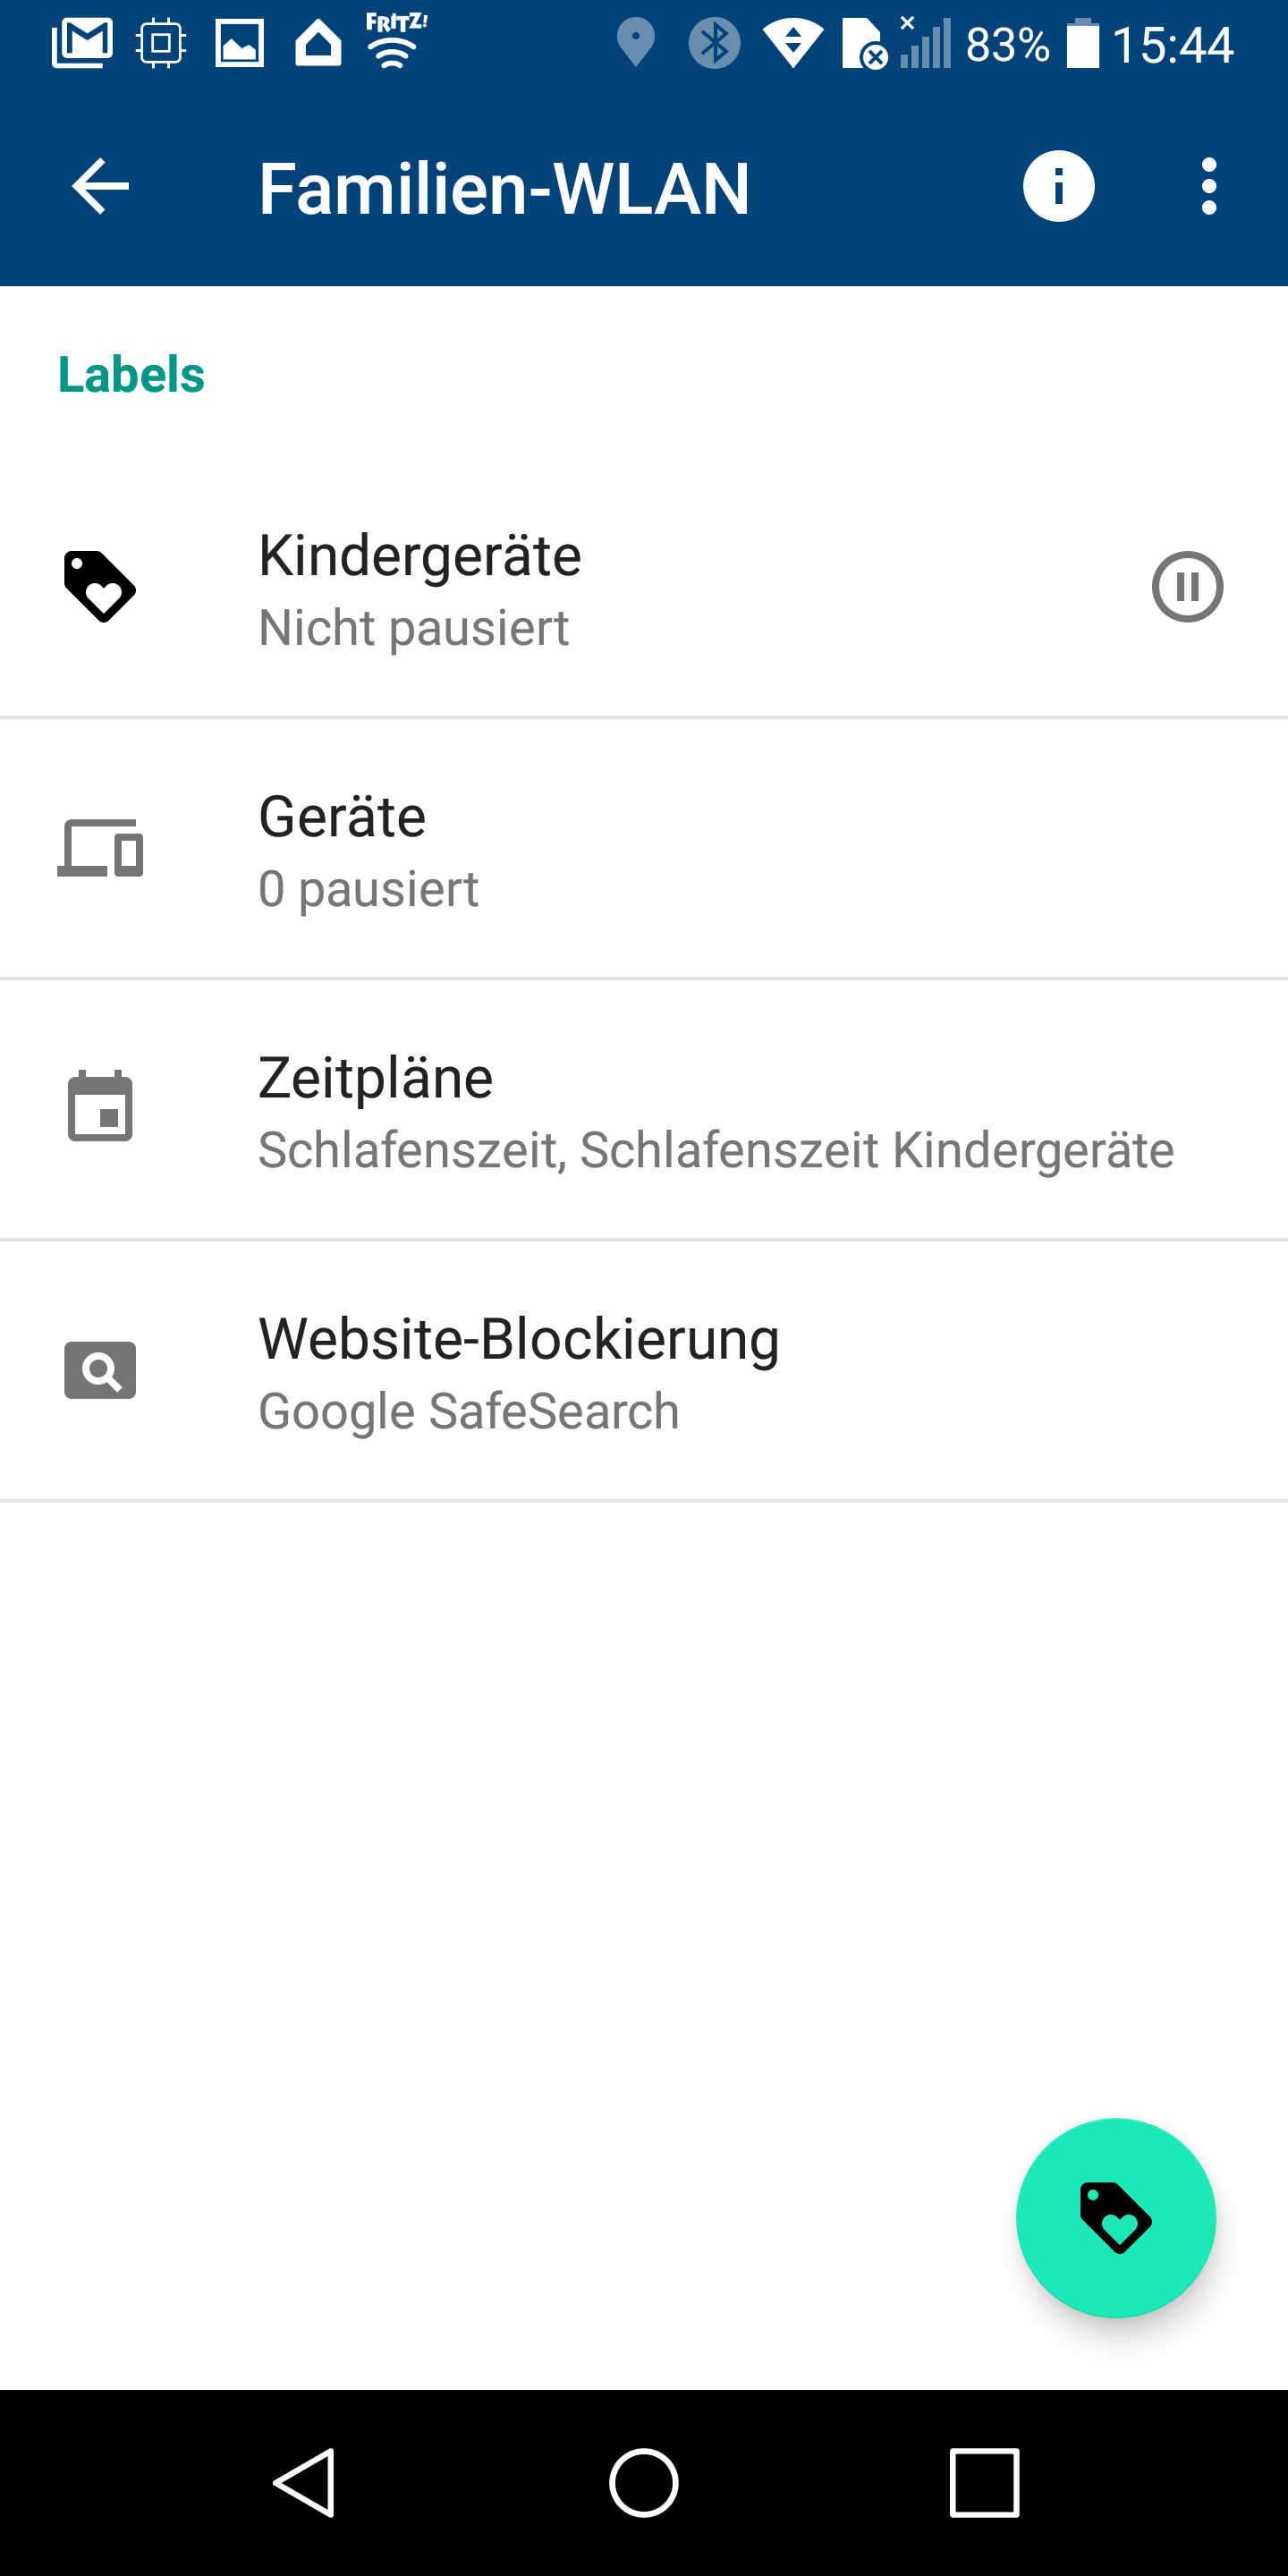Tap the Zeitpläne calendar icon
This screenshot has height=2576, width=1288.
point(100,1107)
